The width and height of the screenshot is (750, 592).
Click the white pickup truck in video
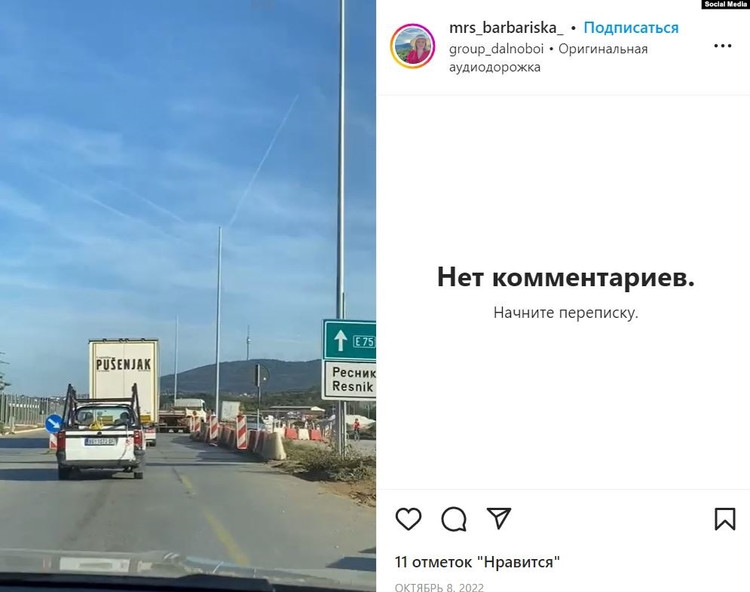tap(101, 433)
